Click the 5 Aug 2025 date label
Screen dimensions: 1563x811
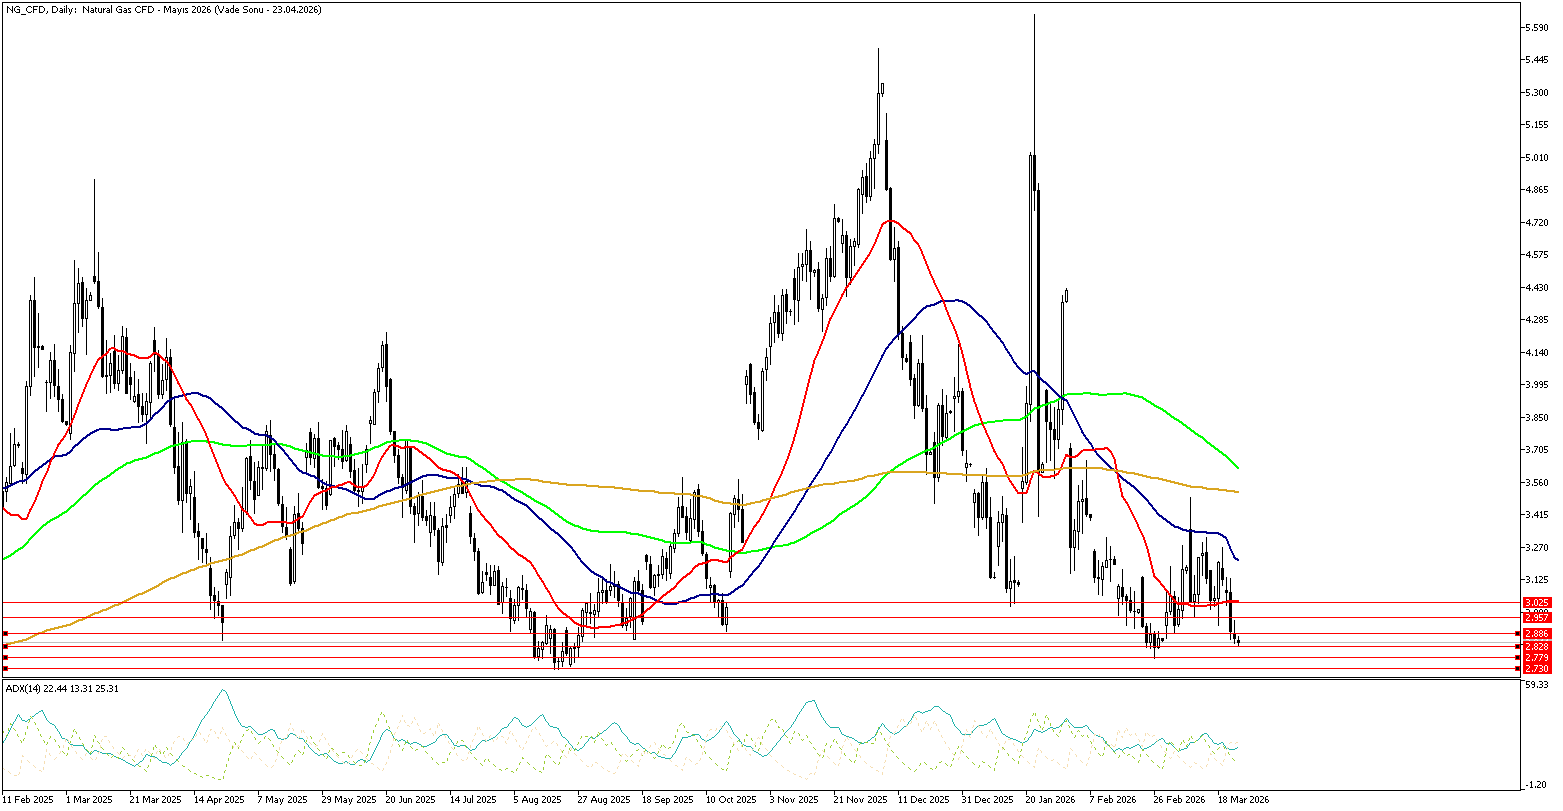(537, 800)
